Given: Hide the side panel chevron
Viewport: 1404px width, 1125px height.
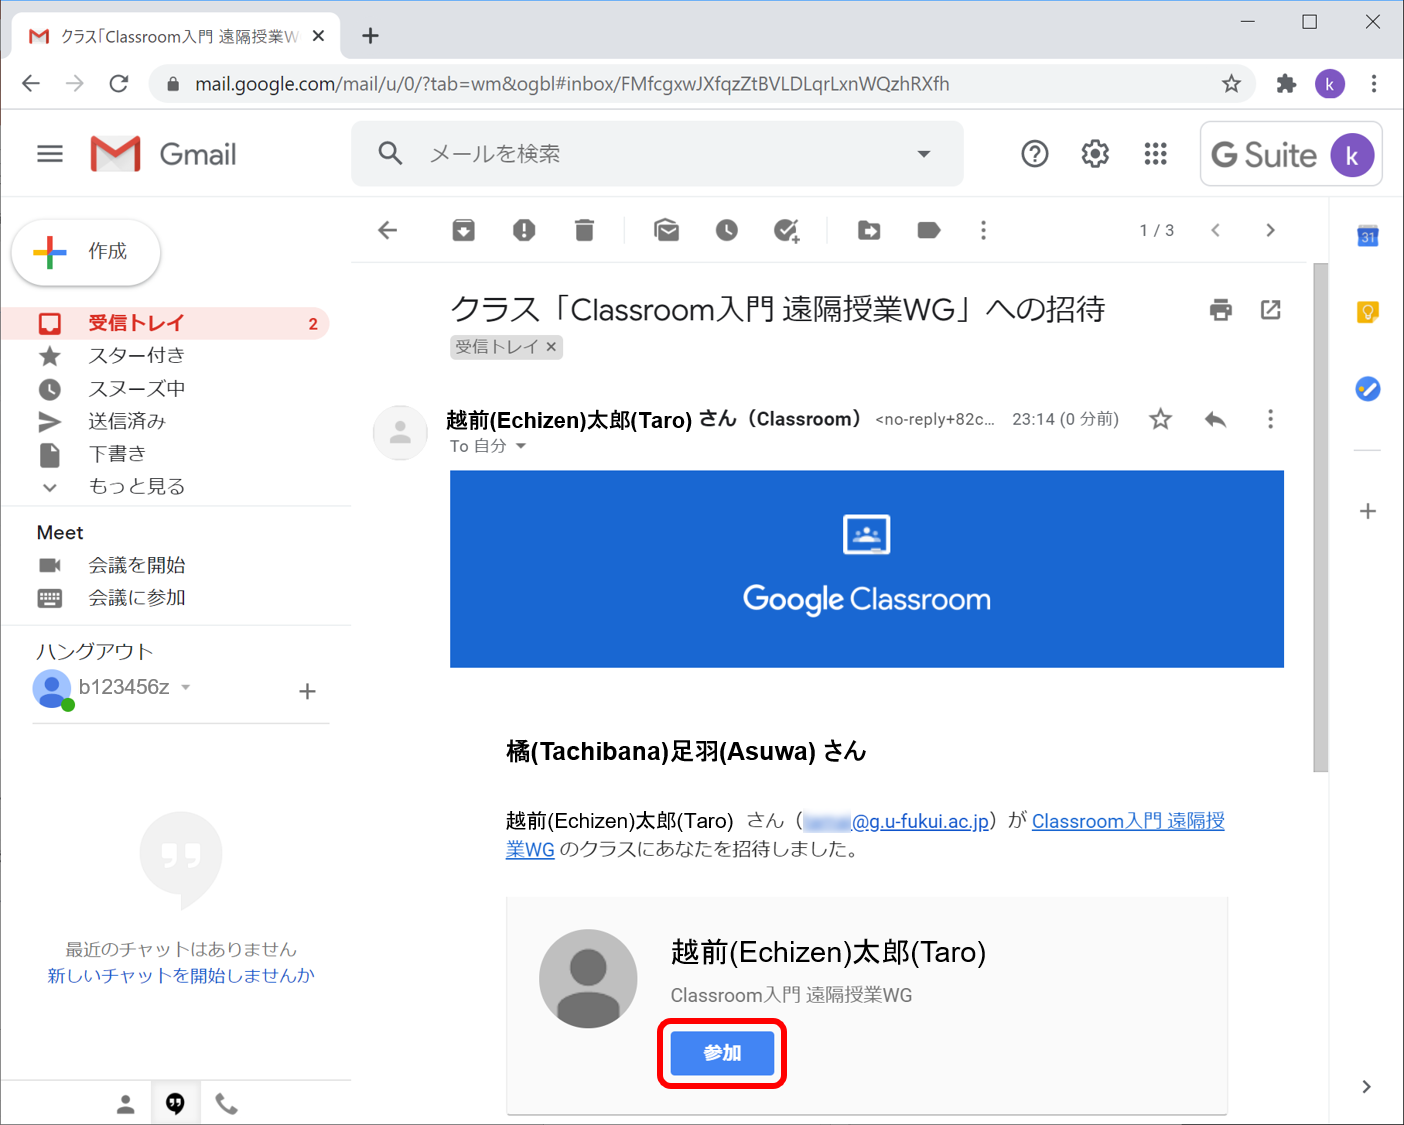Looking at the screenshot, I should (1366, 1087).
